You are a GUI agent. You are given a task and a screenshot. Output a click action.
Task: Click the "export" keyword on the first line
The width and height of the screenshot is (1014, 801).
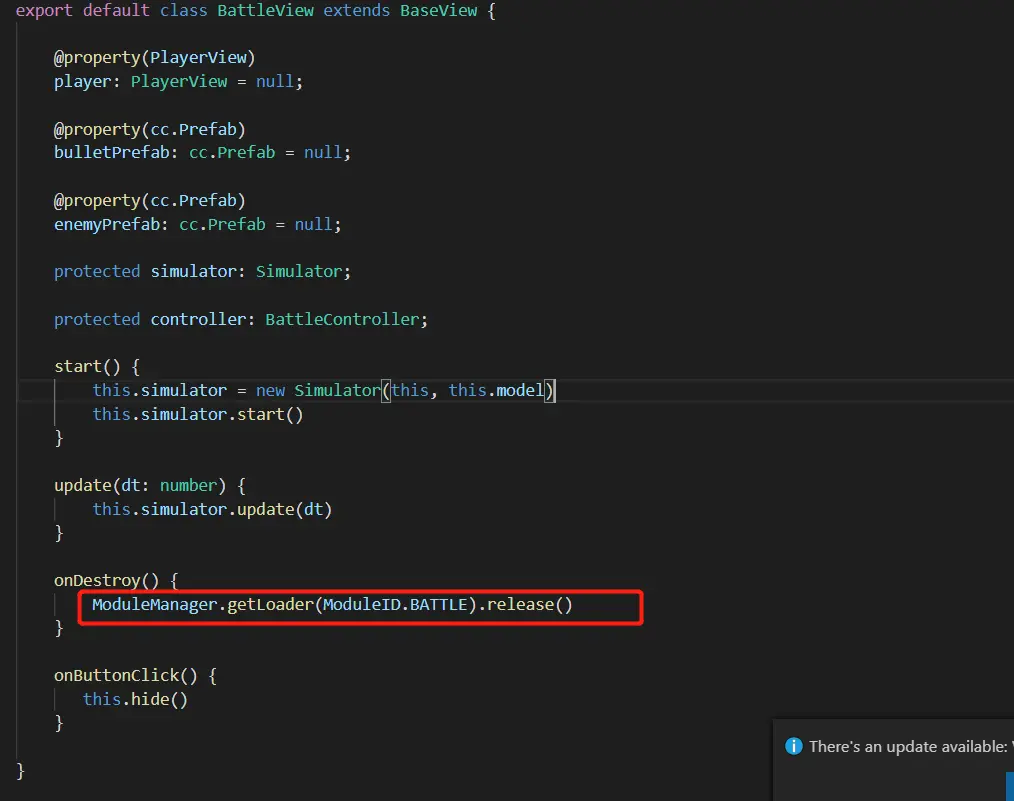[x=44, y=11]
